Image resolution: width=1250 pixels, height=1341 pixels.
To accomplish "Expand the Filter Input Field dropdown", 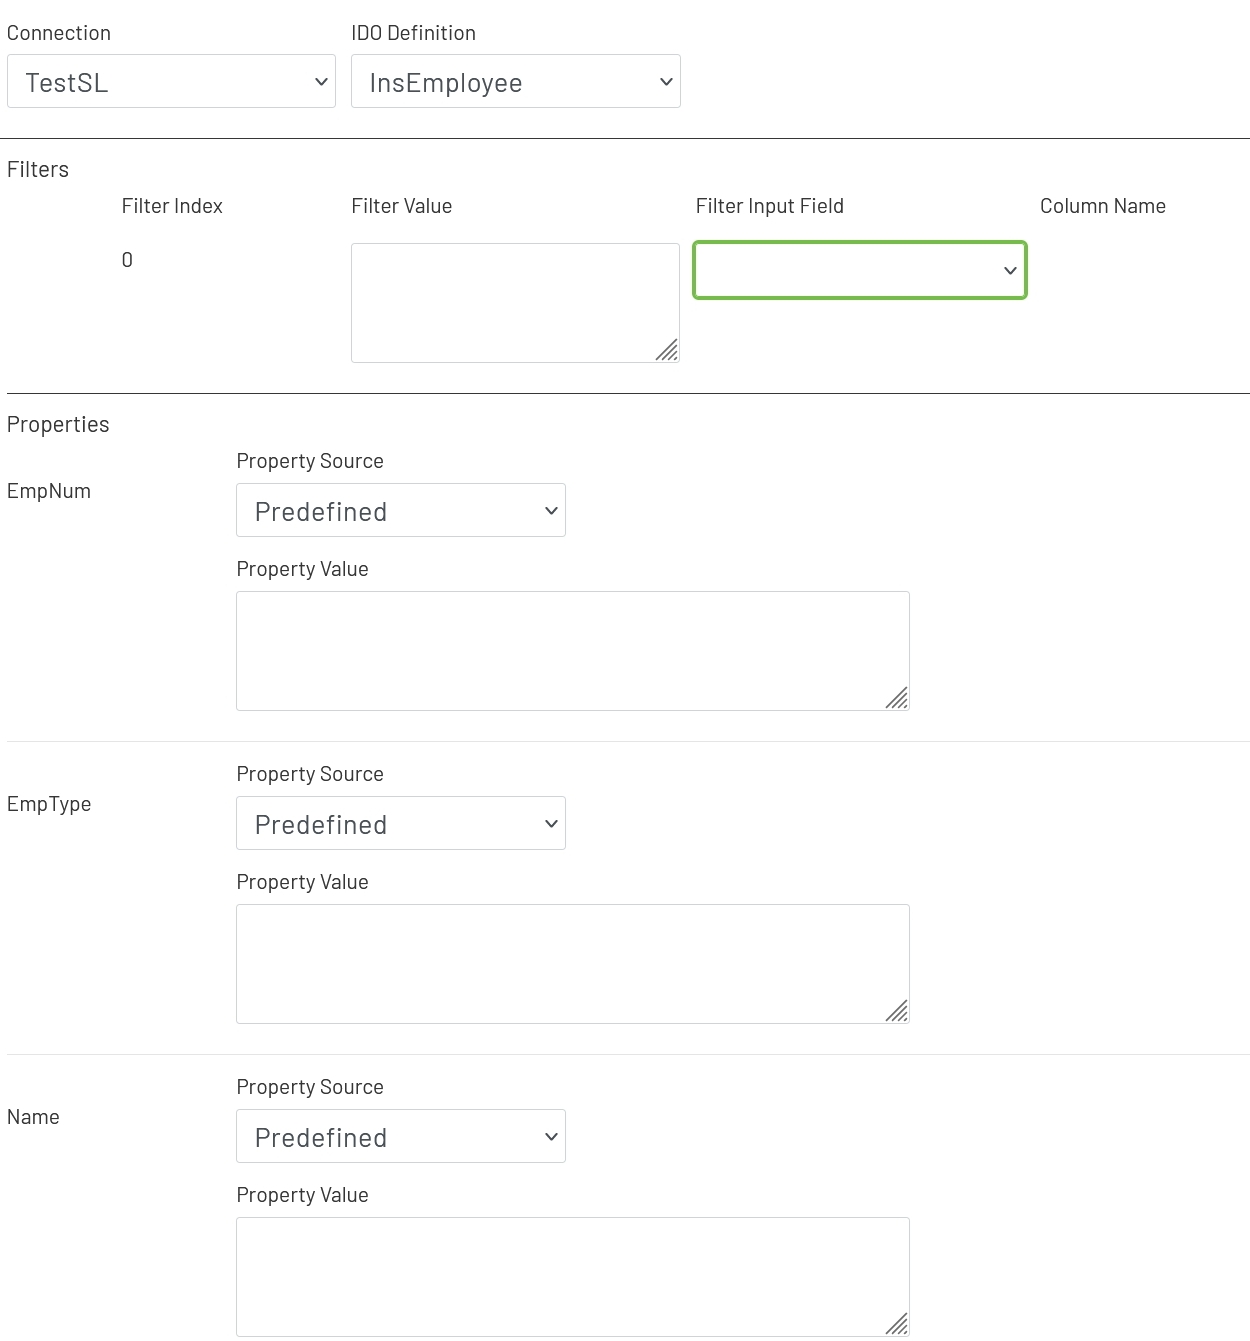I will (x=859, y=270).
